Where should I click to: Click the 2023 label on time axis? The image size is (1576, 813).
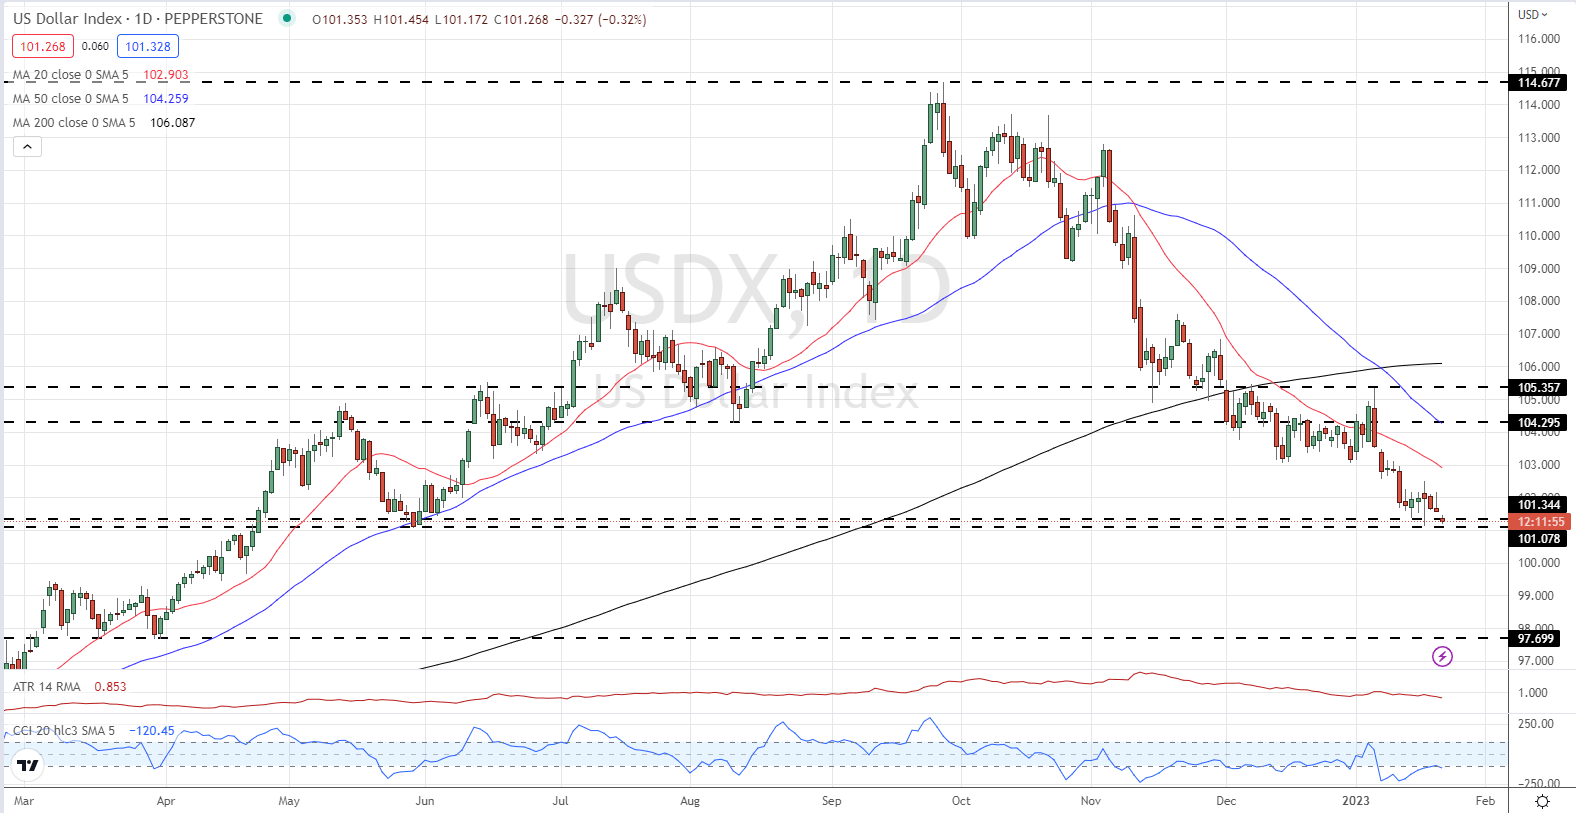pyautogui.click(x=1356, y=801)
